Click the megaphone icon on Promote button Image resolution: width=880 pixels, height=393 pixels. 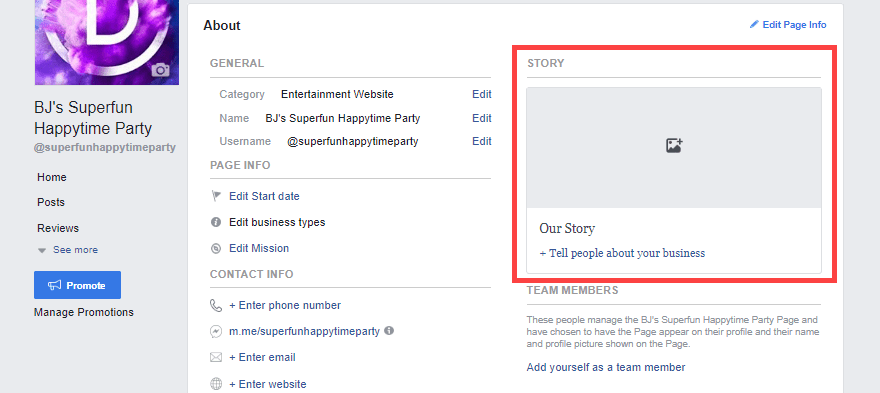coord(54,285)
